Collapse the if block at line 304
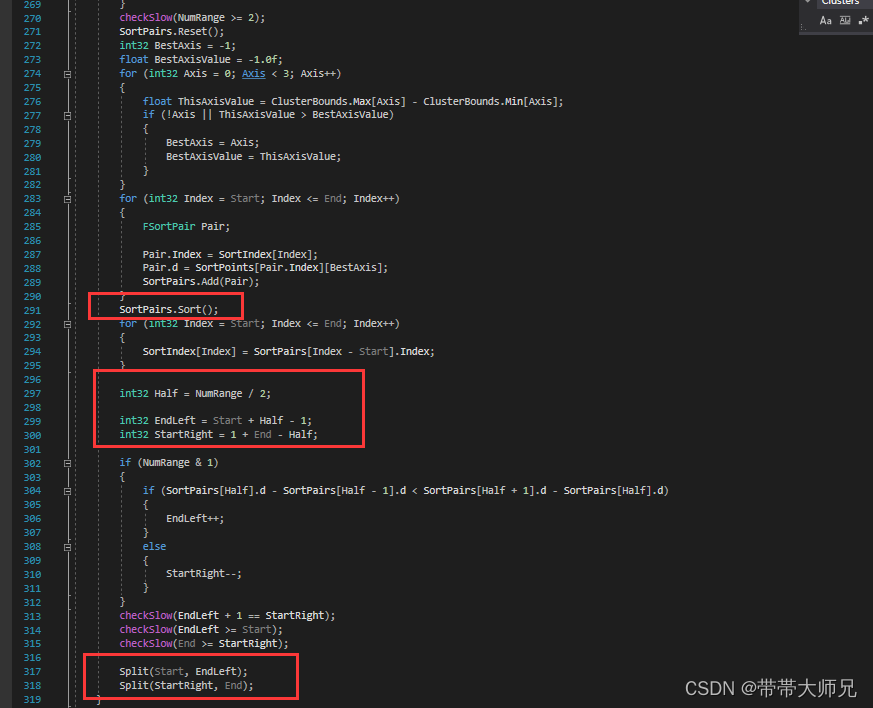The image size is (873, 708). 67,491
